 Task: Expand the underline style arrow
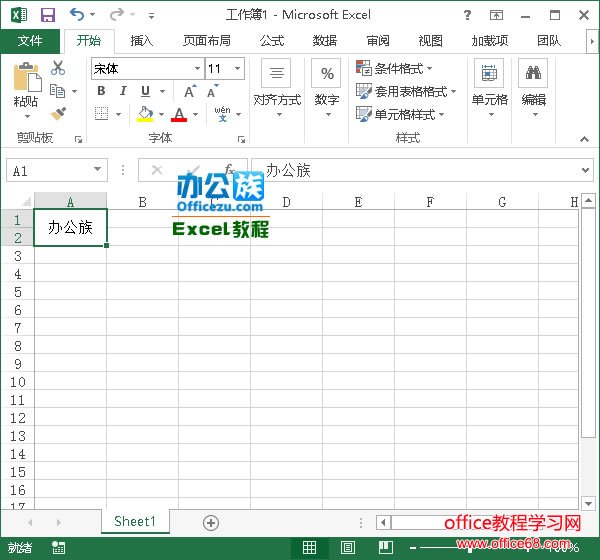coord(163,91)
